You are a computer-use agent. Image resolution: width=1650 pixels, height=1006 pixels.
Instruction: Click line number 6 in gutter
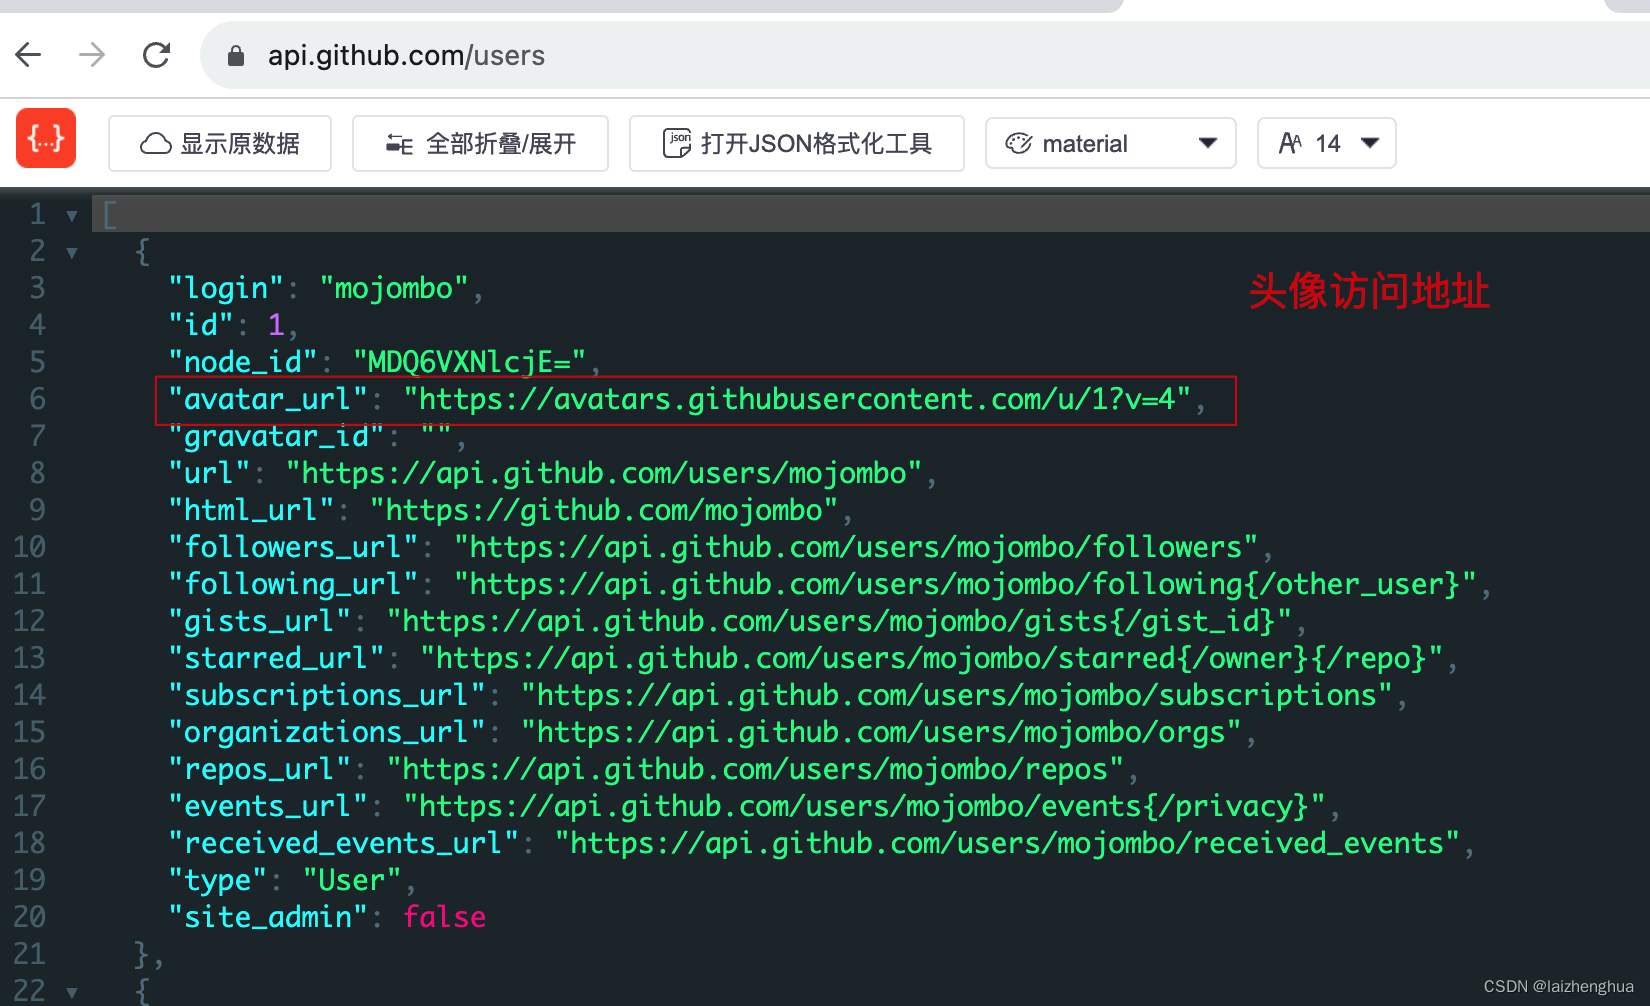click(x=37, y=400)
